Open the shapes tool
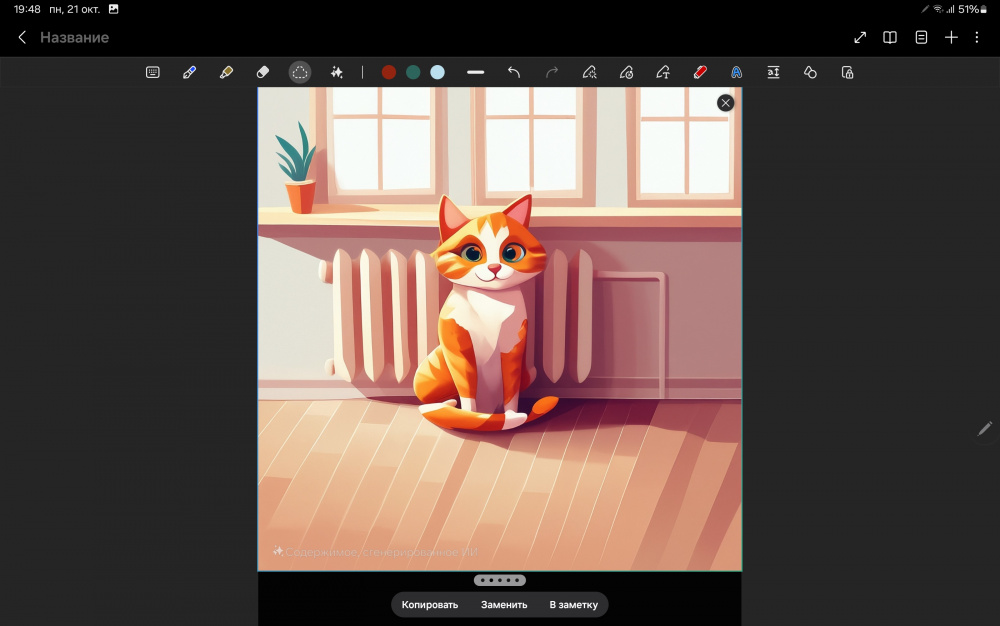 pyautogui.click(x=810, y=72)
